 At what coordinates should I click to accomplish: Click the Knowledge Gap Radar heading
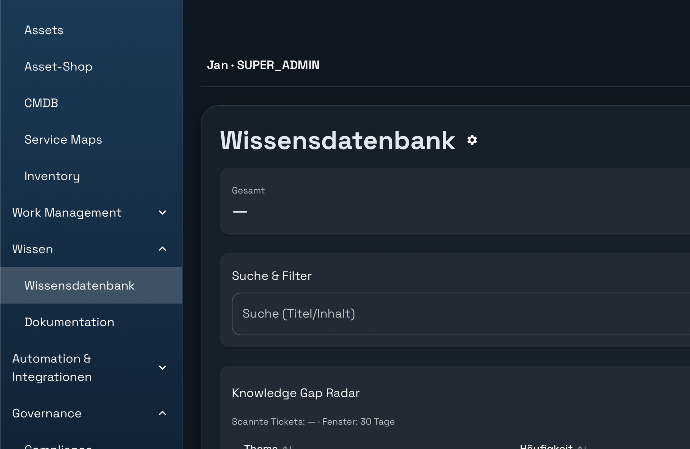(295, 393)
